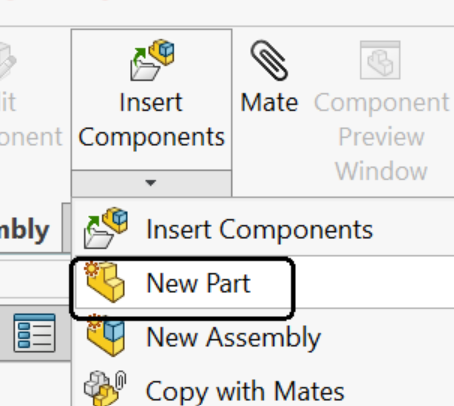Viewport: 454px width, 406px height.
Task: Click the Mate paperclip icon
Action: click(269, 60)
